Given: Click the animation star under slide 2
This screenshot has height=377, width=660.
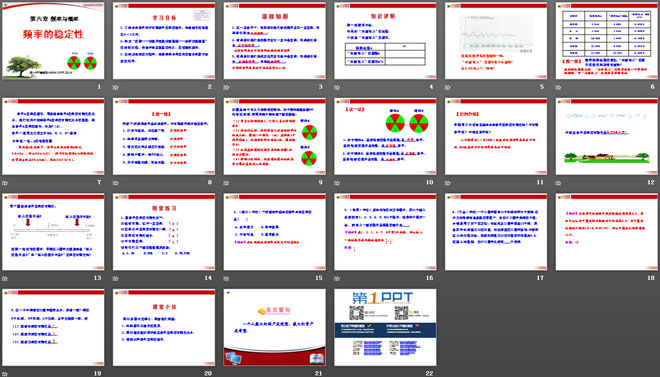Looking at the screenshot, I should pos(115,88).
